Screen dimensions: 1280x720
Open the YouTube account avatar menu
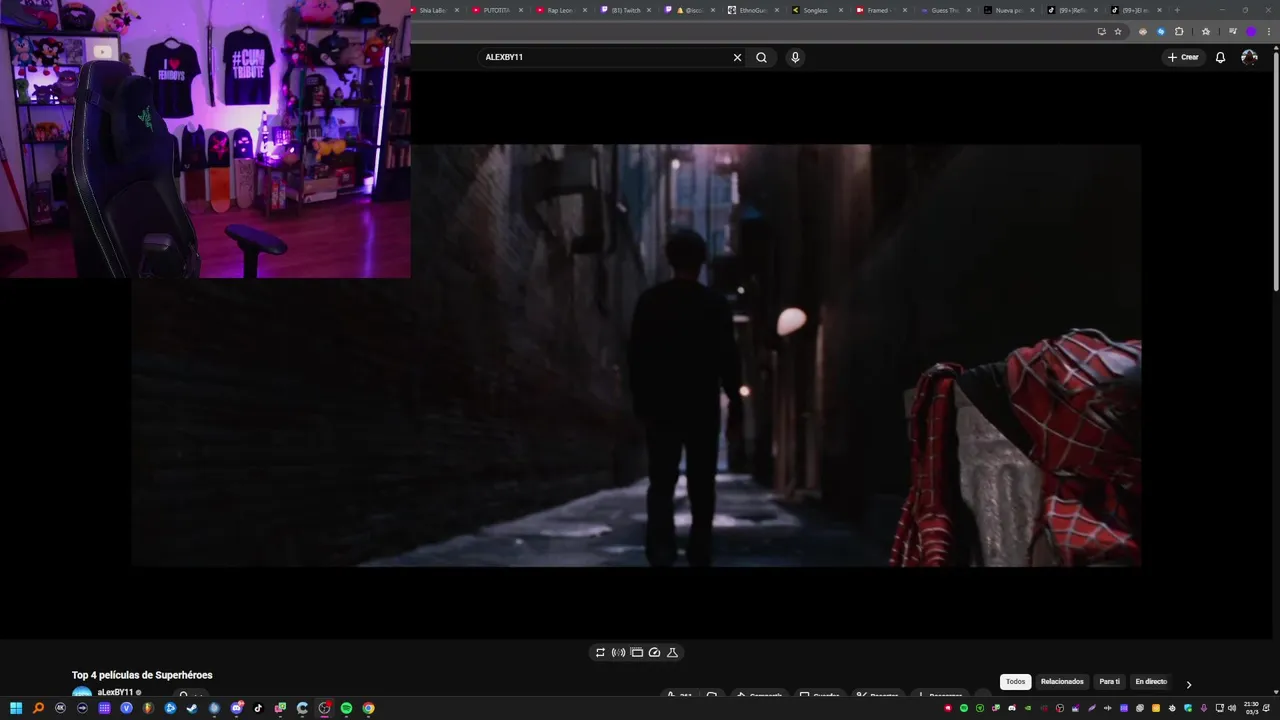[1249, 57]
